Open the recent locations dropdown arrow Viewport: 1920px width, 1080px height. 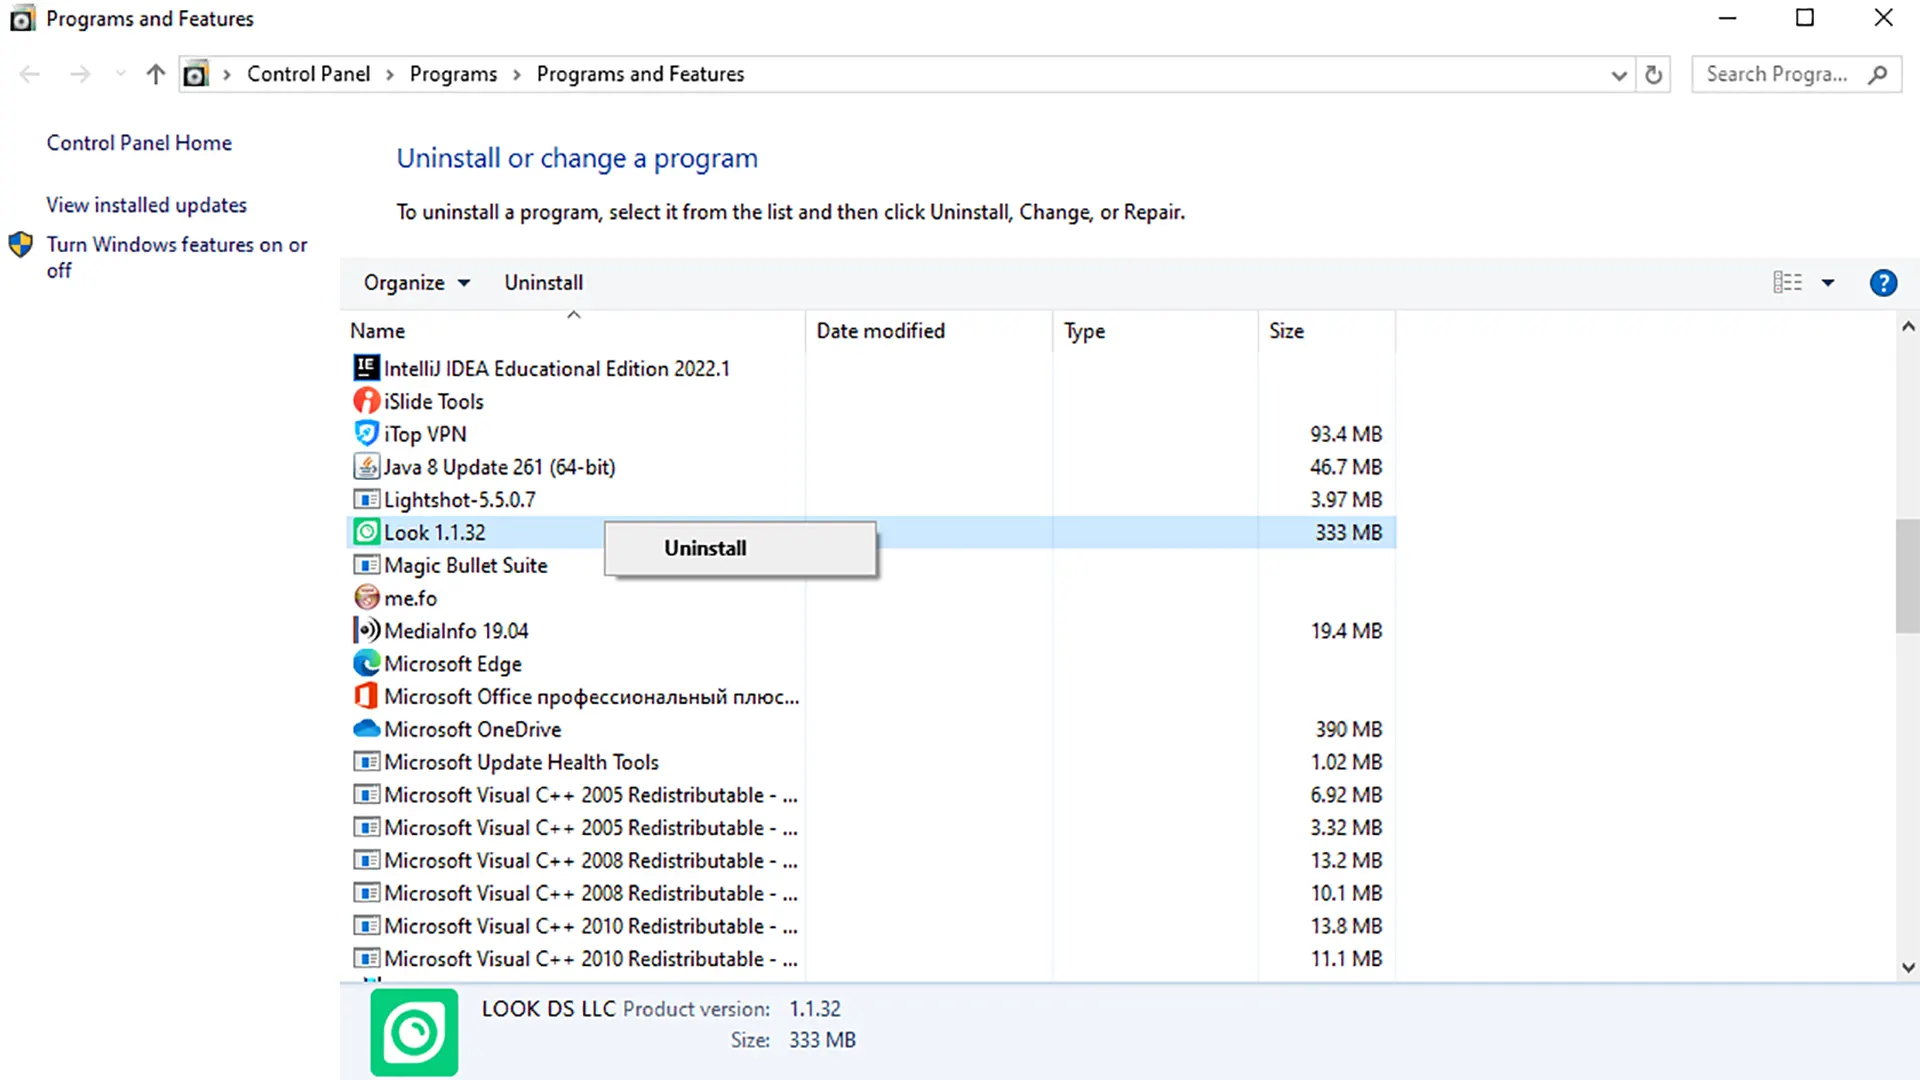121,74
